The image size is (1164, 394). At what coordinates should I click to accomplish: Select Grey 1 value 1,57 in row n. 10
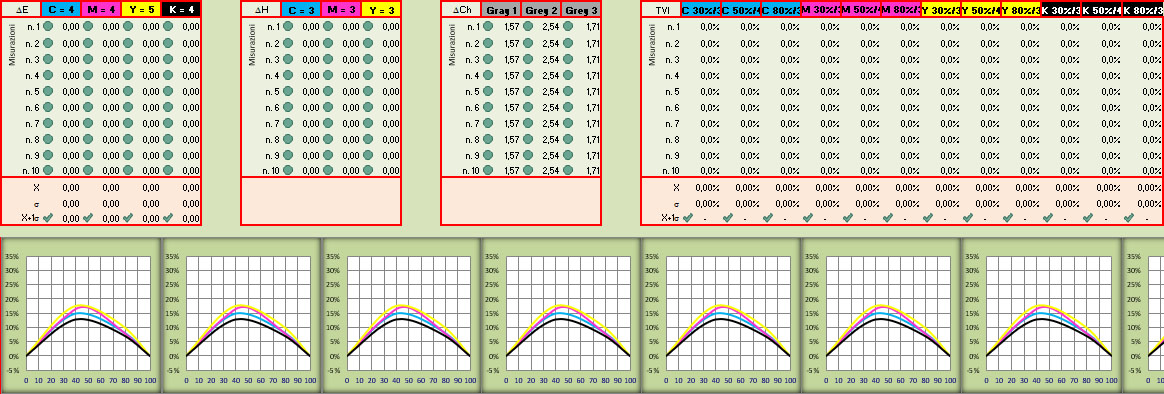coord(511,171)
